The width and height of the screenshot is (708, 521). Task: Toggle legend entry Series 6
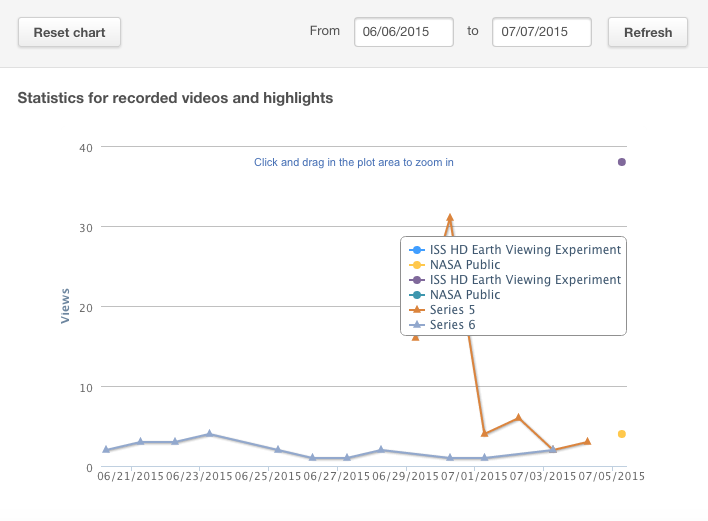coord(442,325)
